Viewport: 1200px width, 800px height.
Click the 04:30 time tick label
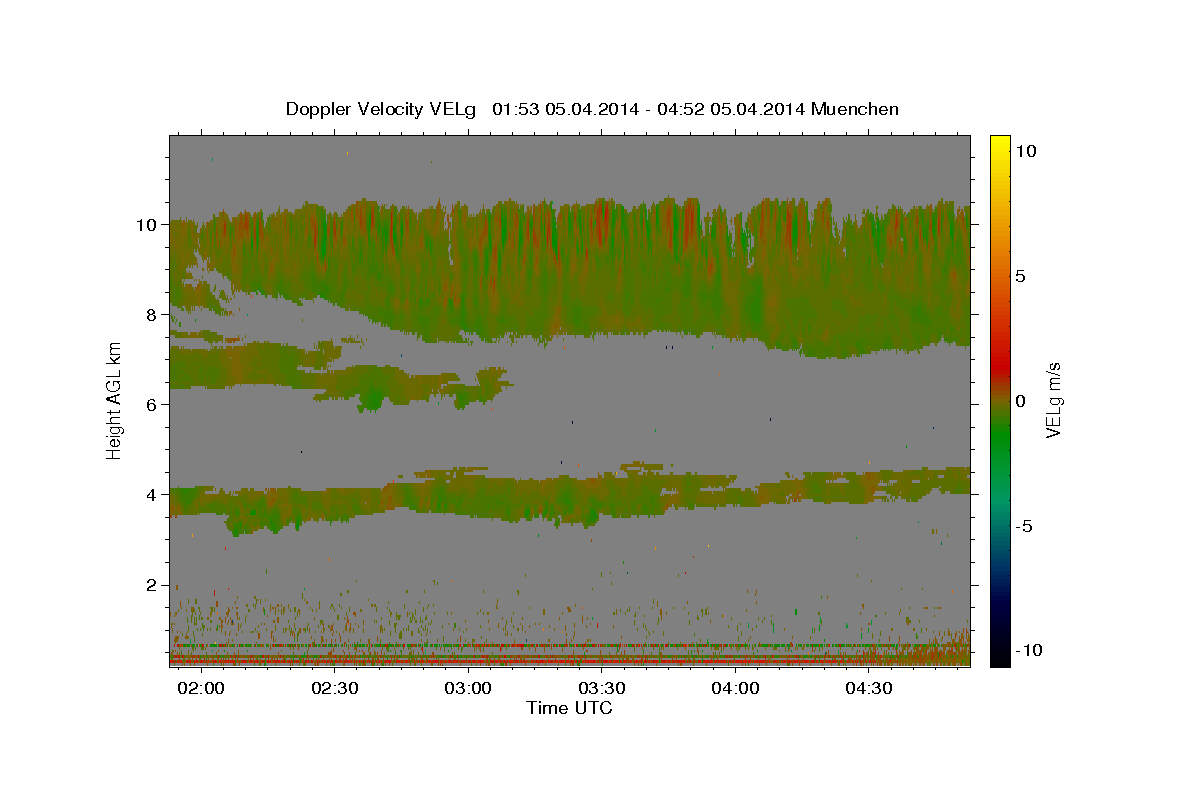pyautogui.click(x=869, y=688)
